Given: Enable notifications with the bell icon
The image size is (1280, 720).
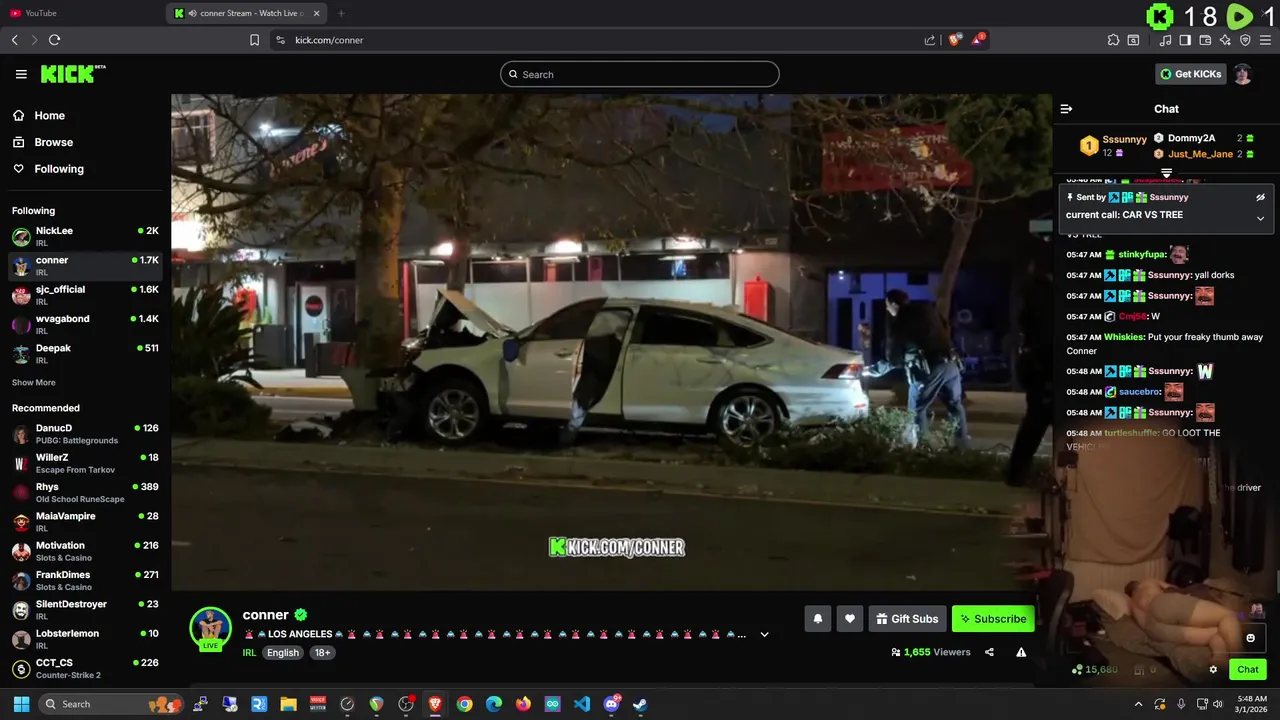Looking at the screenshot, I should tap(817, 619).
